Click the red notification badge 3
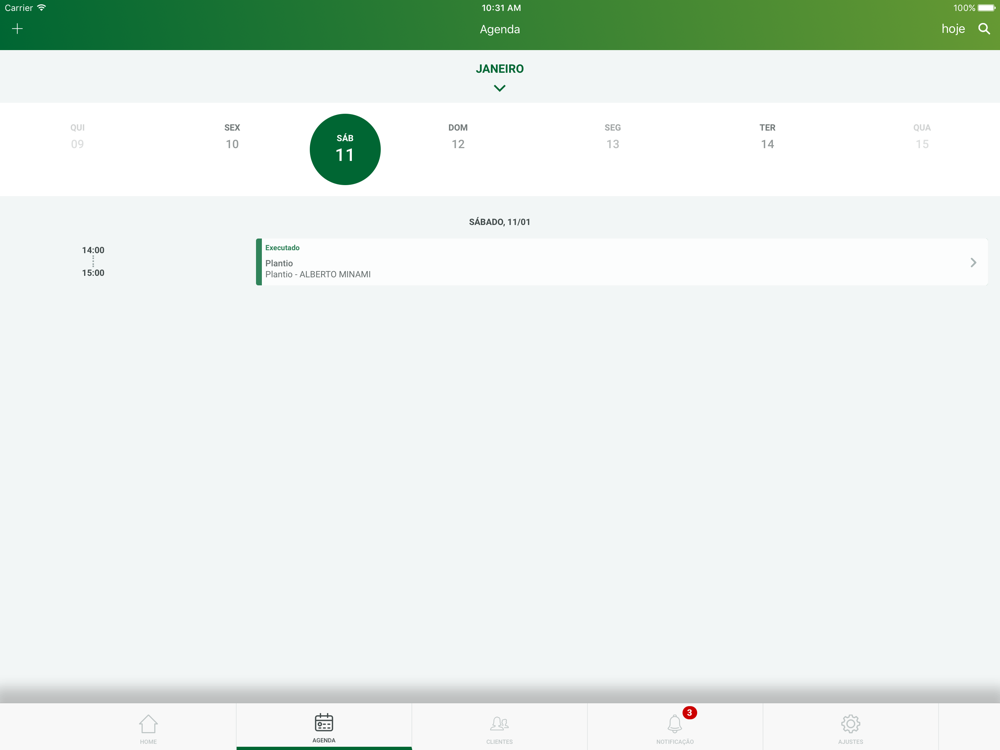The height and width of the screenshot is (750, 1000). [x=689, y=712]
